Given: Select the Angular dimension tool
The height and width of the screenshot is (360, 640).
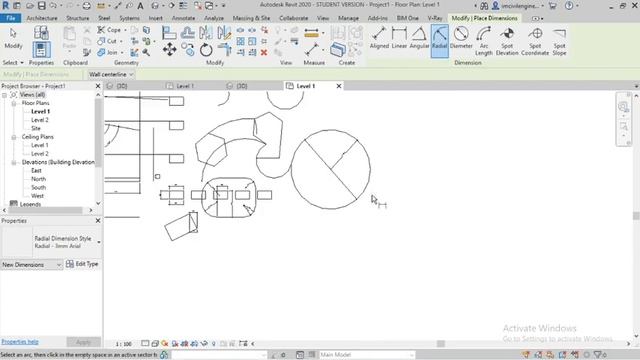Looking at the screenshot, I should [x=419, y=38].
